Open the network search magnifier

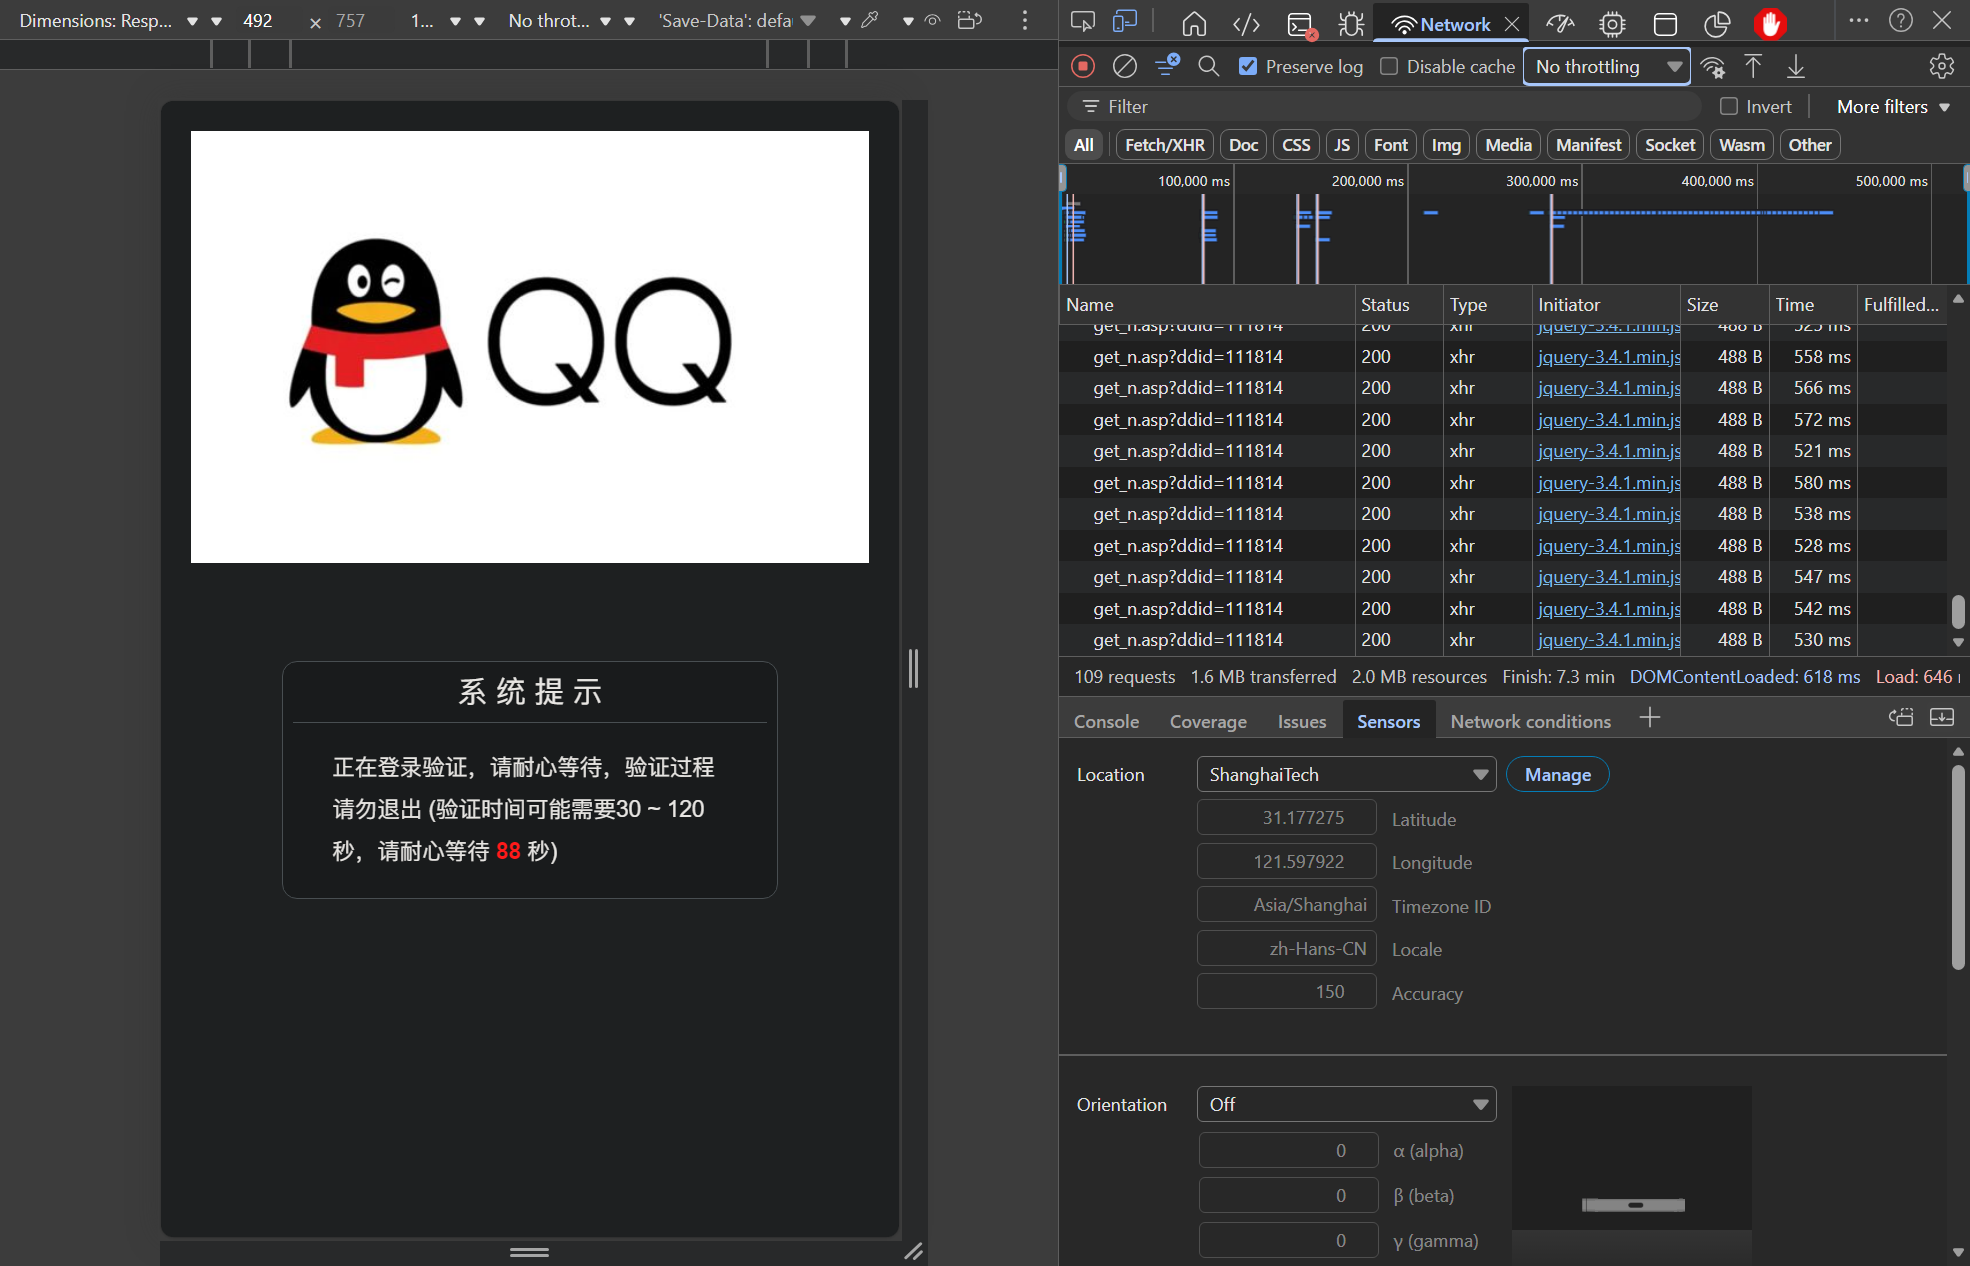1208,66
